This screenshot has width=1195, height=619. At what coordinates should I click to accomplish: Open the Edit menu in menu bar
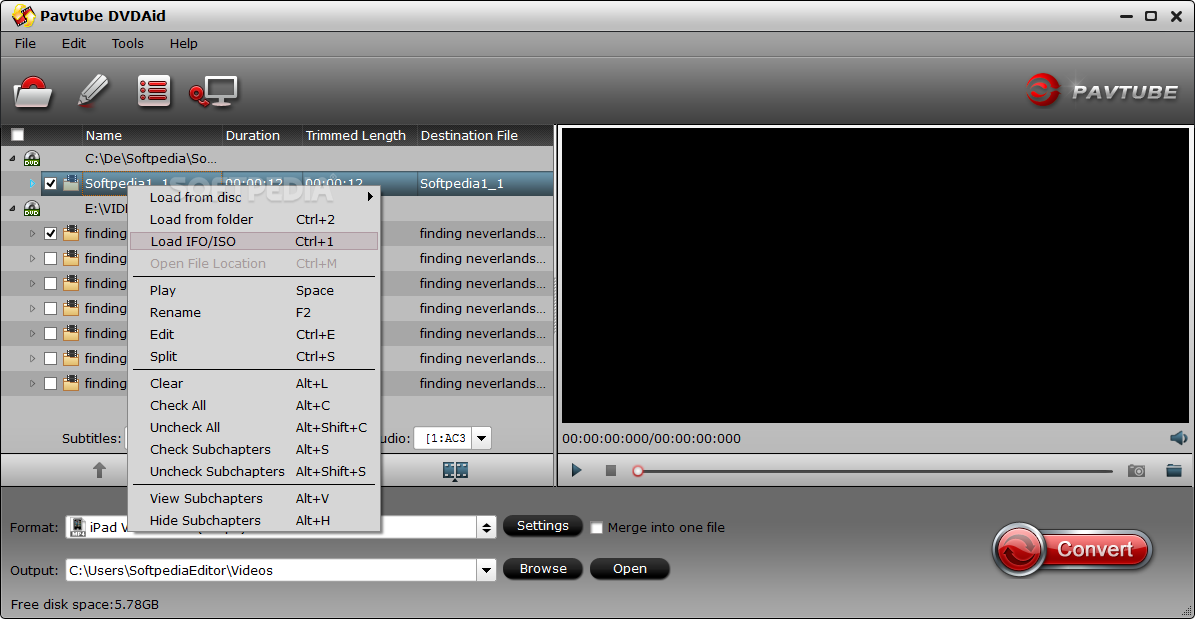[x=74, y=43]
